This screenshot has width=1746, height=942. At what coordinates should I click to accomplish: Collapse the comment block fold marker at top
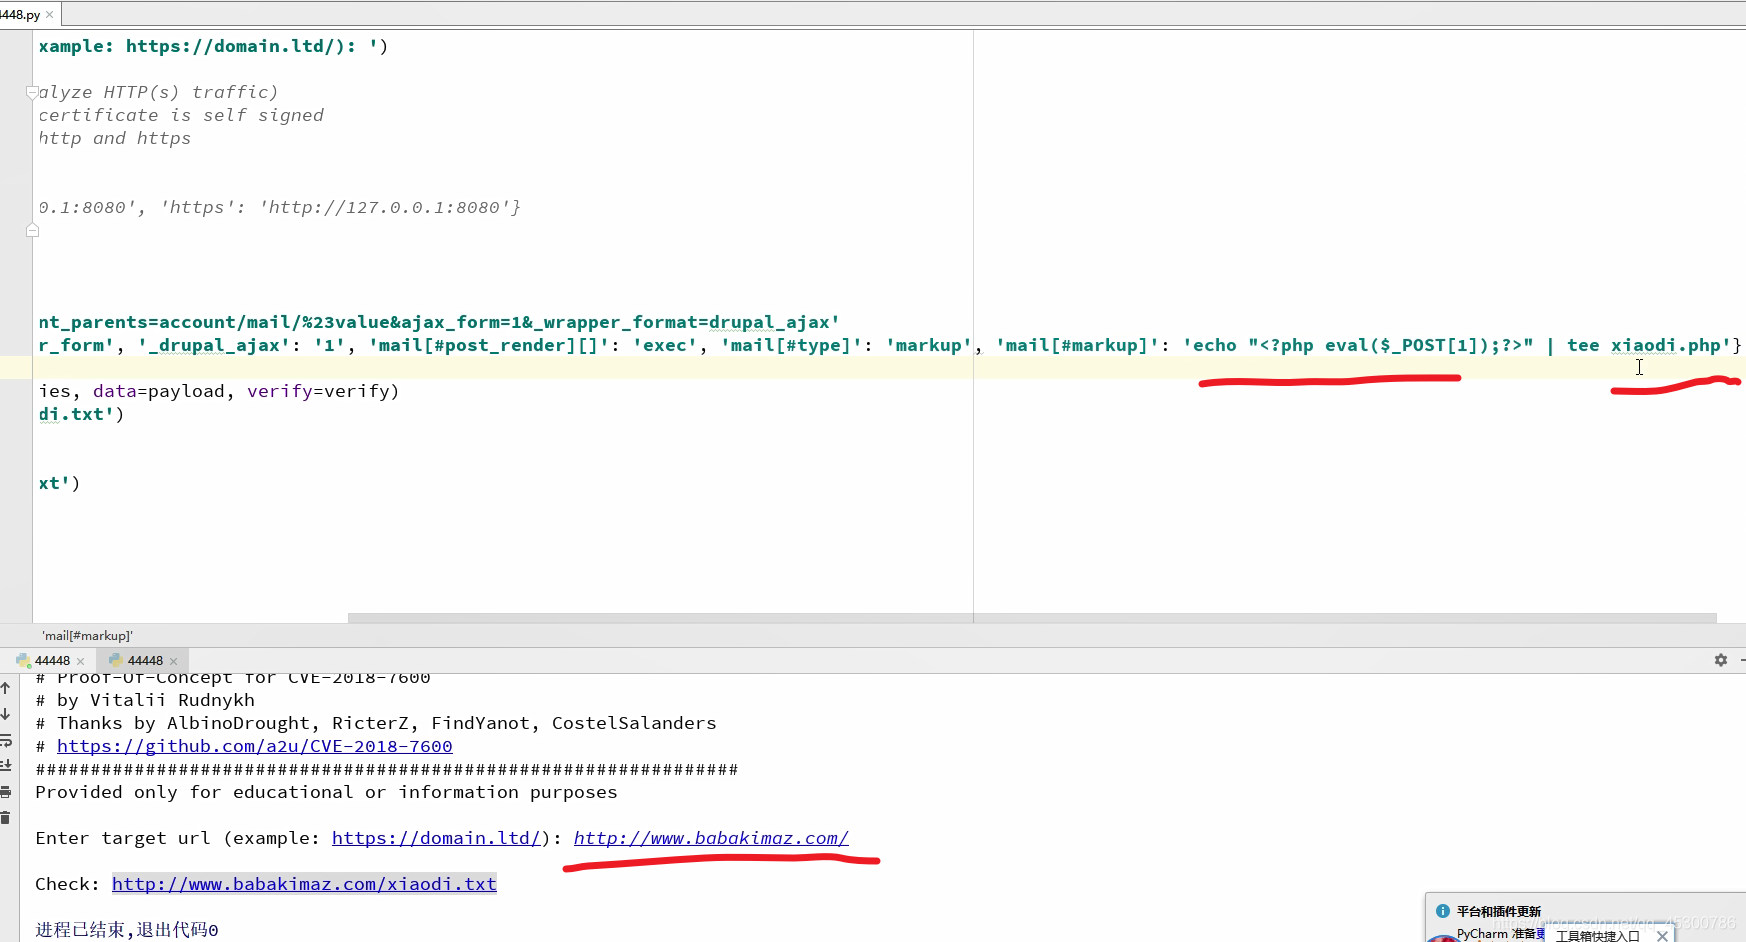click(32, 93)
